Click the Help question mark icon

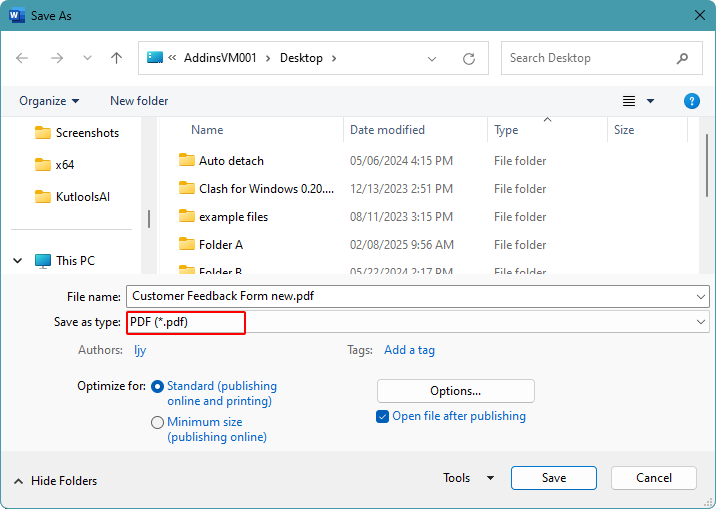click(691, 101)
